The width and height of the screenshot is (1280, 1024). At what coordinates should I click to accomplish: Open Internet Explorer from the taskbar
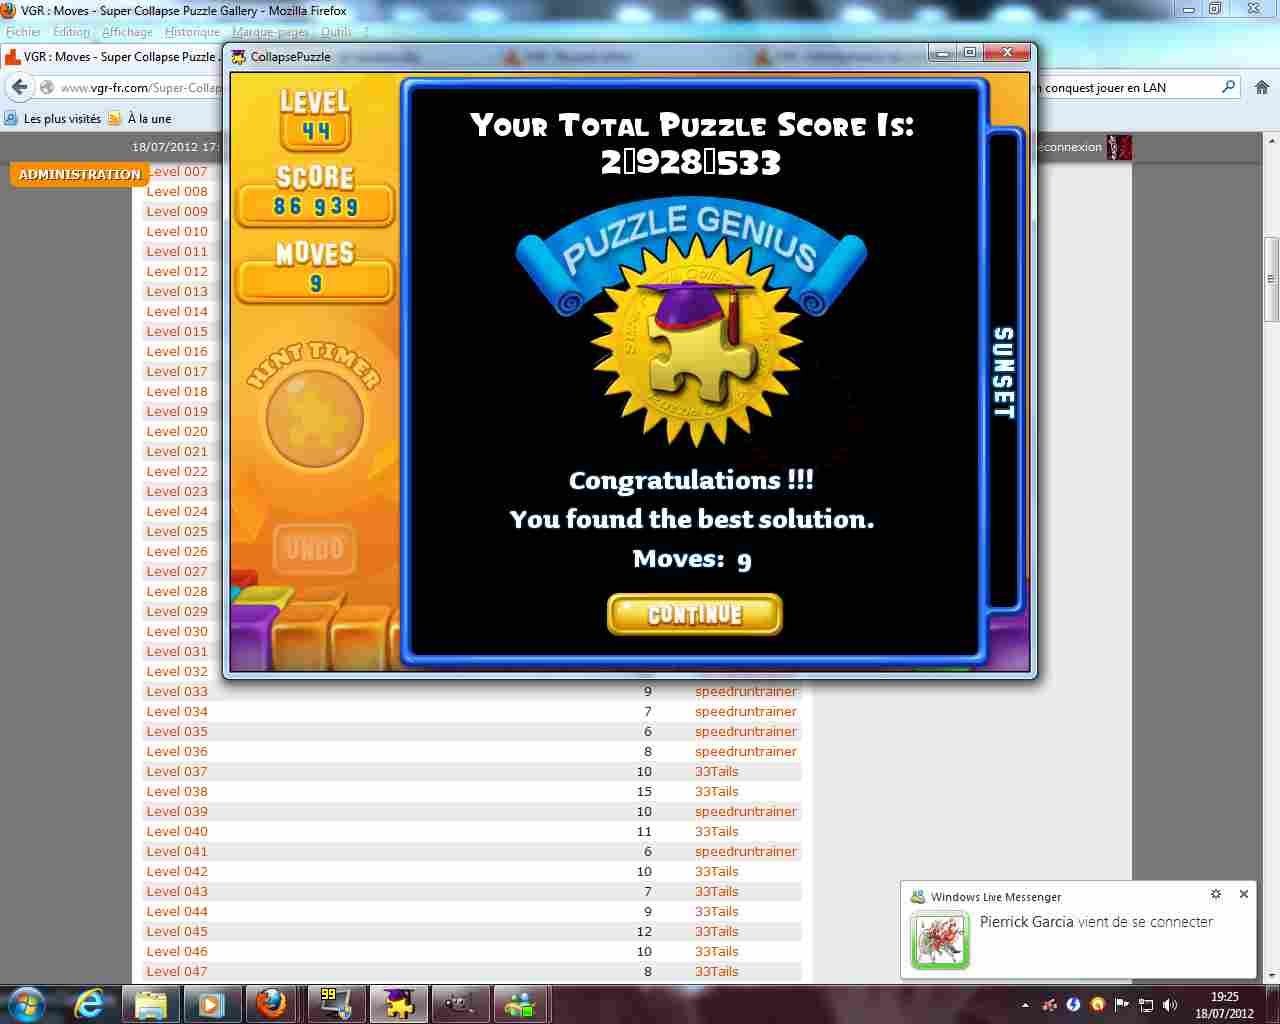coord(90,1003)
